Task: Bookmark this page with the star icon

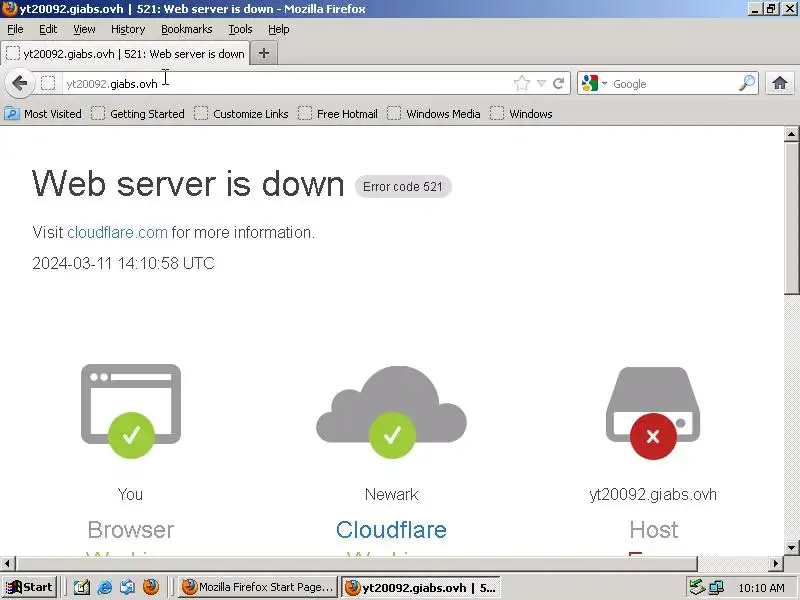Action: tap(521, 83)
